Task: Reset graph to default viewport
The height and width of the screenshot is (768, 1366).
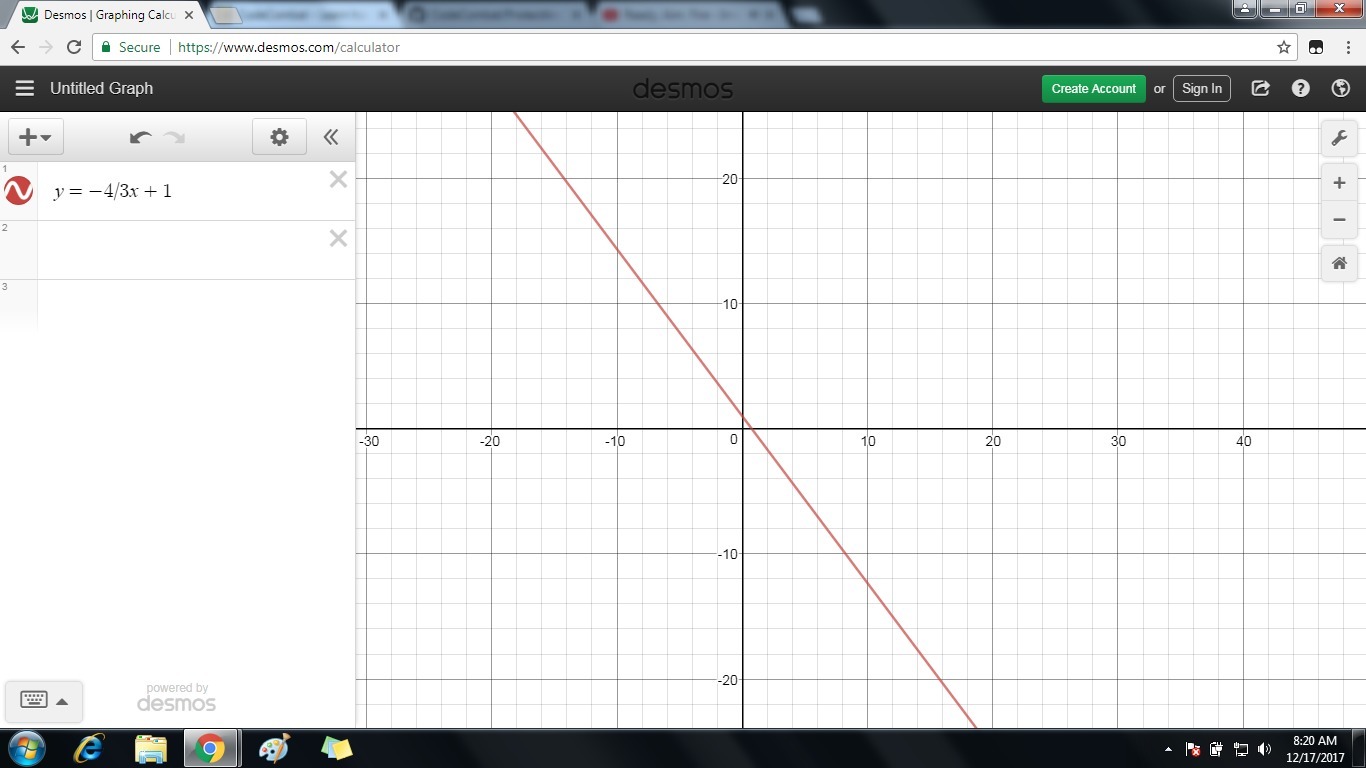Action: tap(1339, 264)
